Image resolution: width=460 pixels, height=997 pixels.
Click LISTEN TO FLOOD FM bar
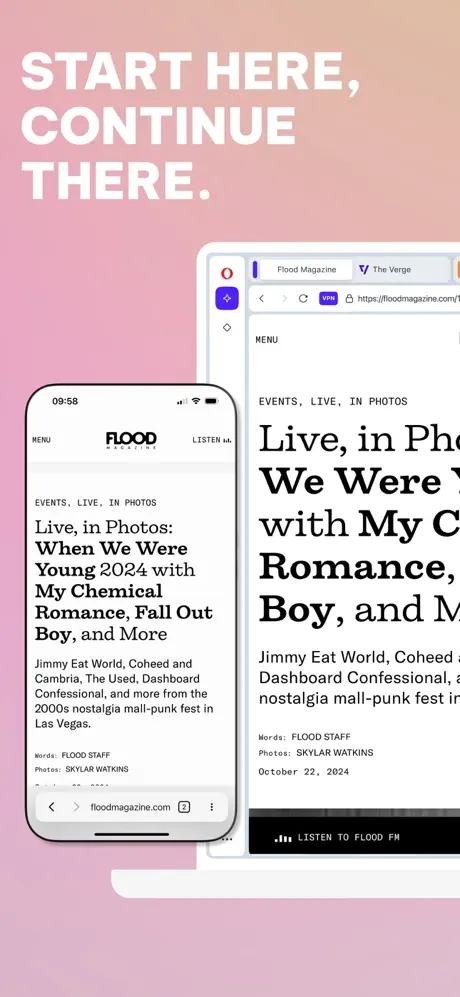coord(354,837)
